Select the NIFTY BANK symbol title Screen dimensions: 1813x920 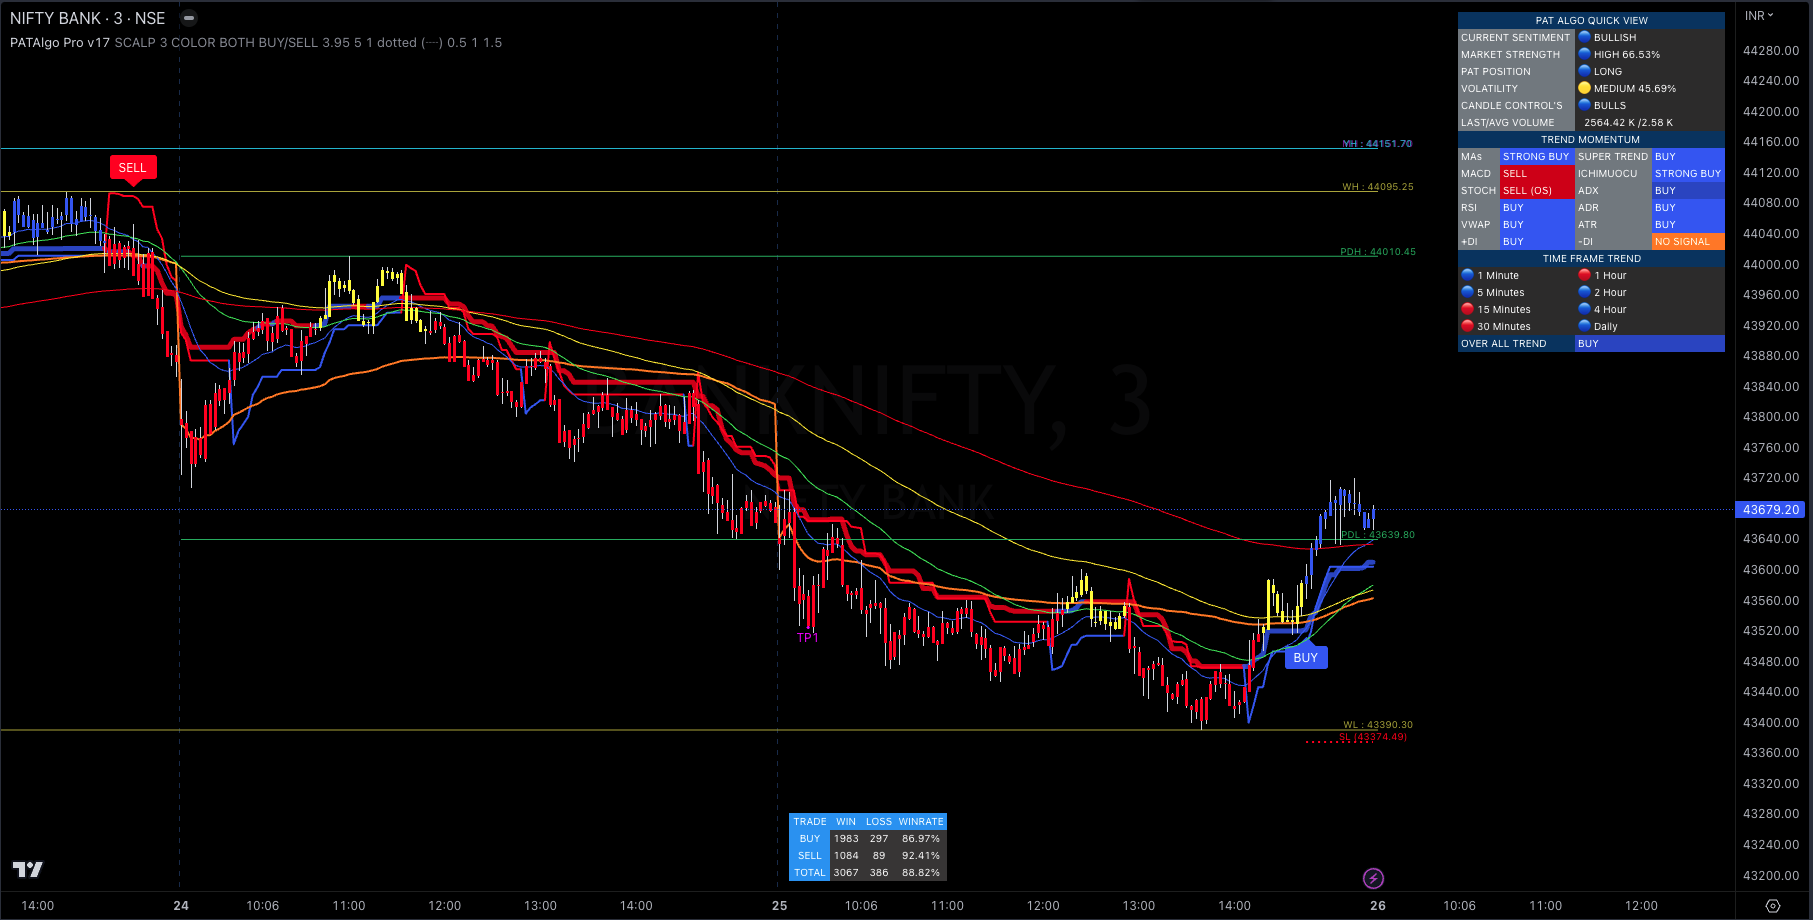tap(87, 18)
